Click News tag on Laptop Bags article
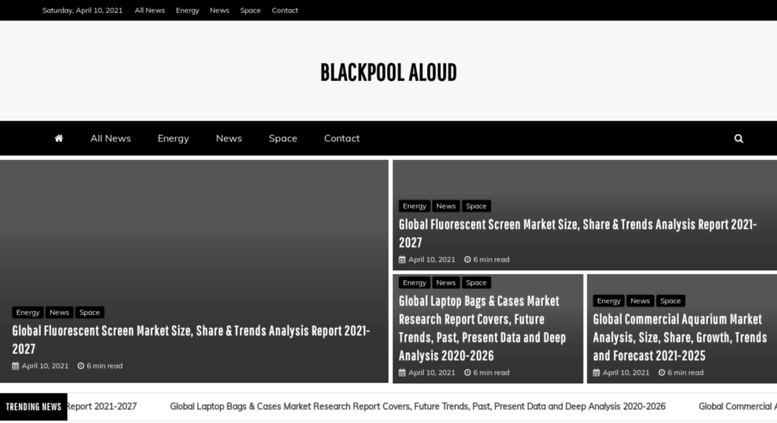Viewport: 777px width, 423px height. pos(445,283)
